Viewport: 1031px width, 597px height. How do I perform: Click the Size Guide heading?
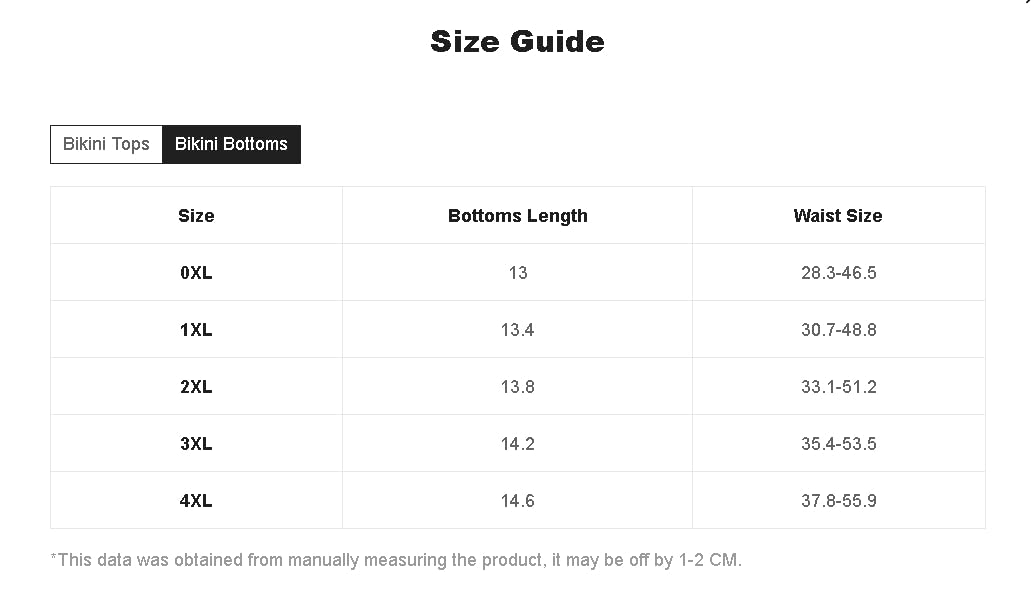pos(517,42)
